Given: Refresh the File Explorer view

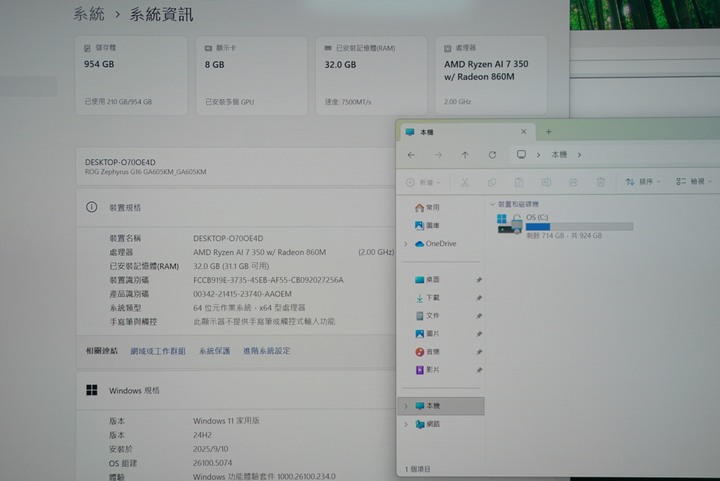Looking at the screenshot, I should 492,155.
